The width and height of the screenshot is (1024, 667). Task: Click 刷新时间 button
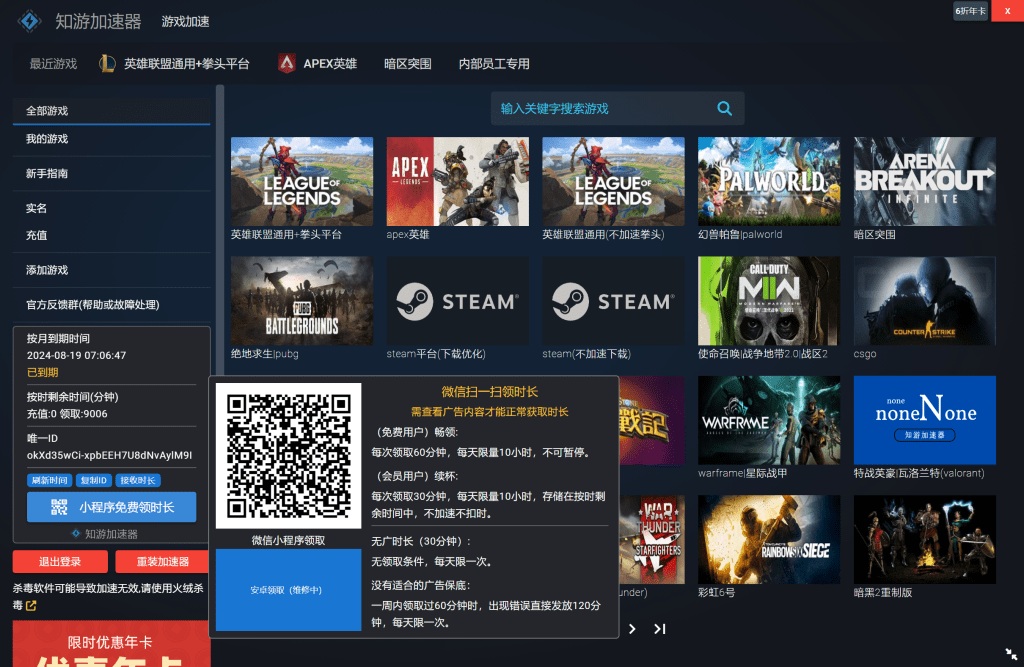click(x=50, y=480)
